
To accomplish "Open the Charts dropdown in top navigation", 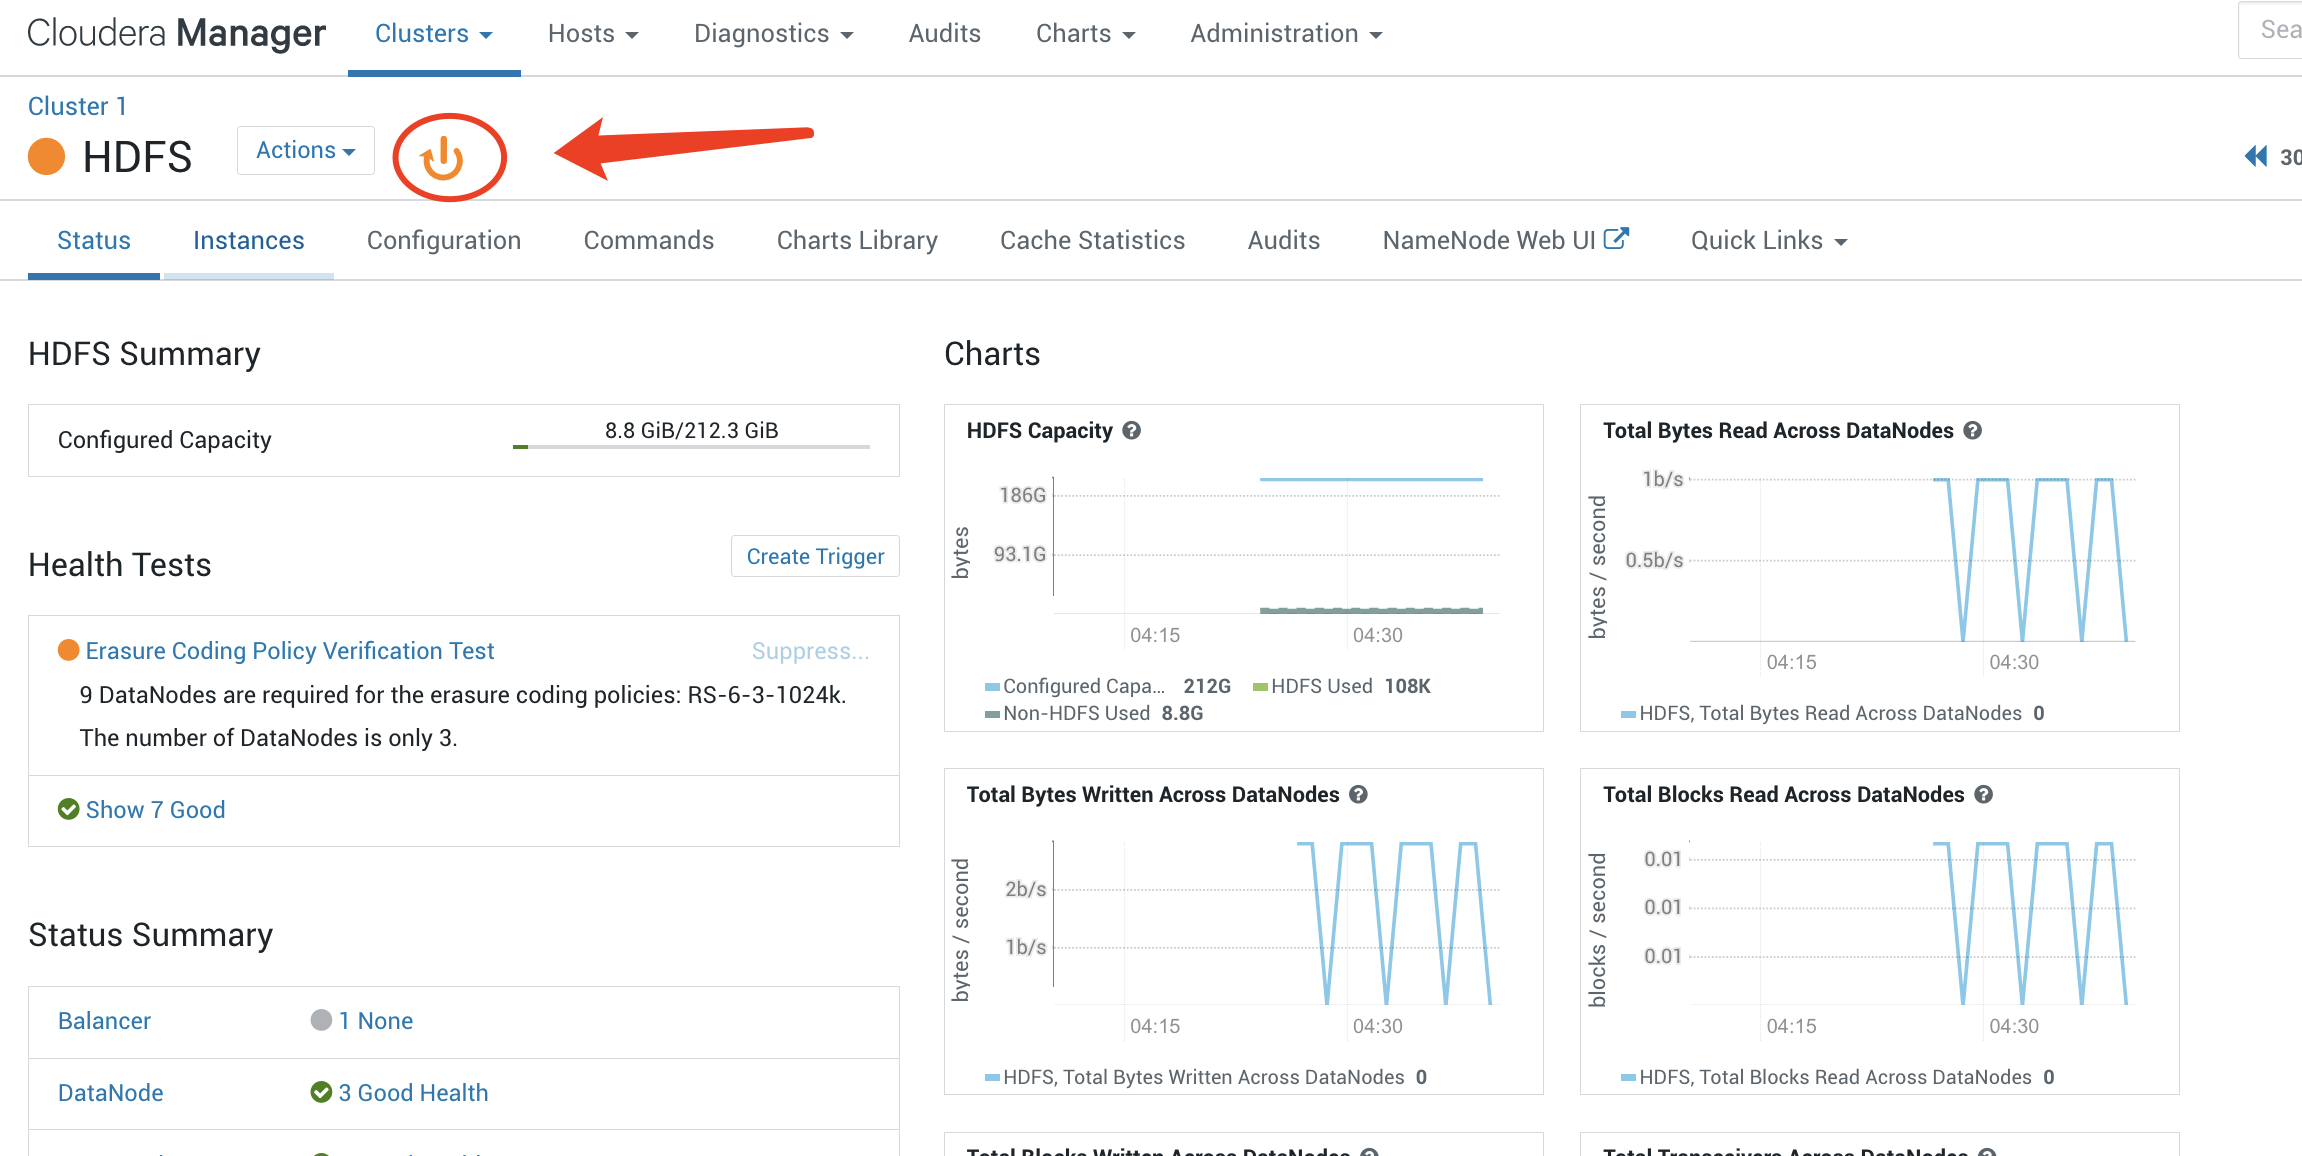I will [x=1086, y=33].
